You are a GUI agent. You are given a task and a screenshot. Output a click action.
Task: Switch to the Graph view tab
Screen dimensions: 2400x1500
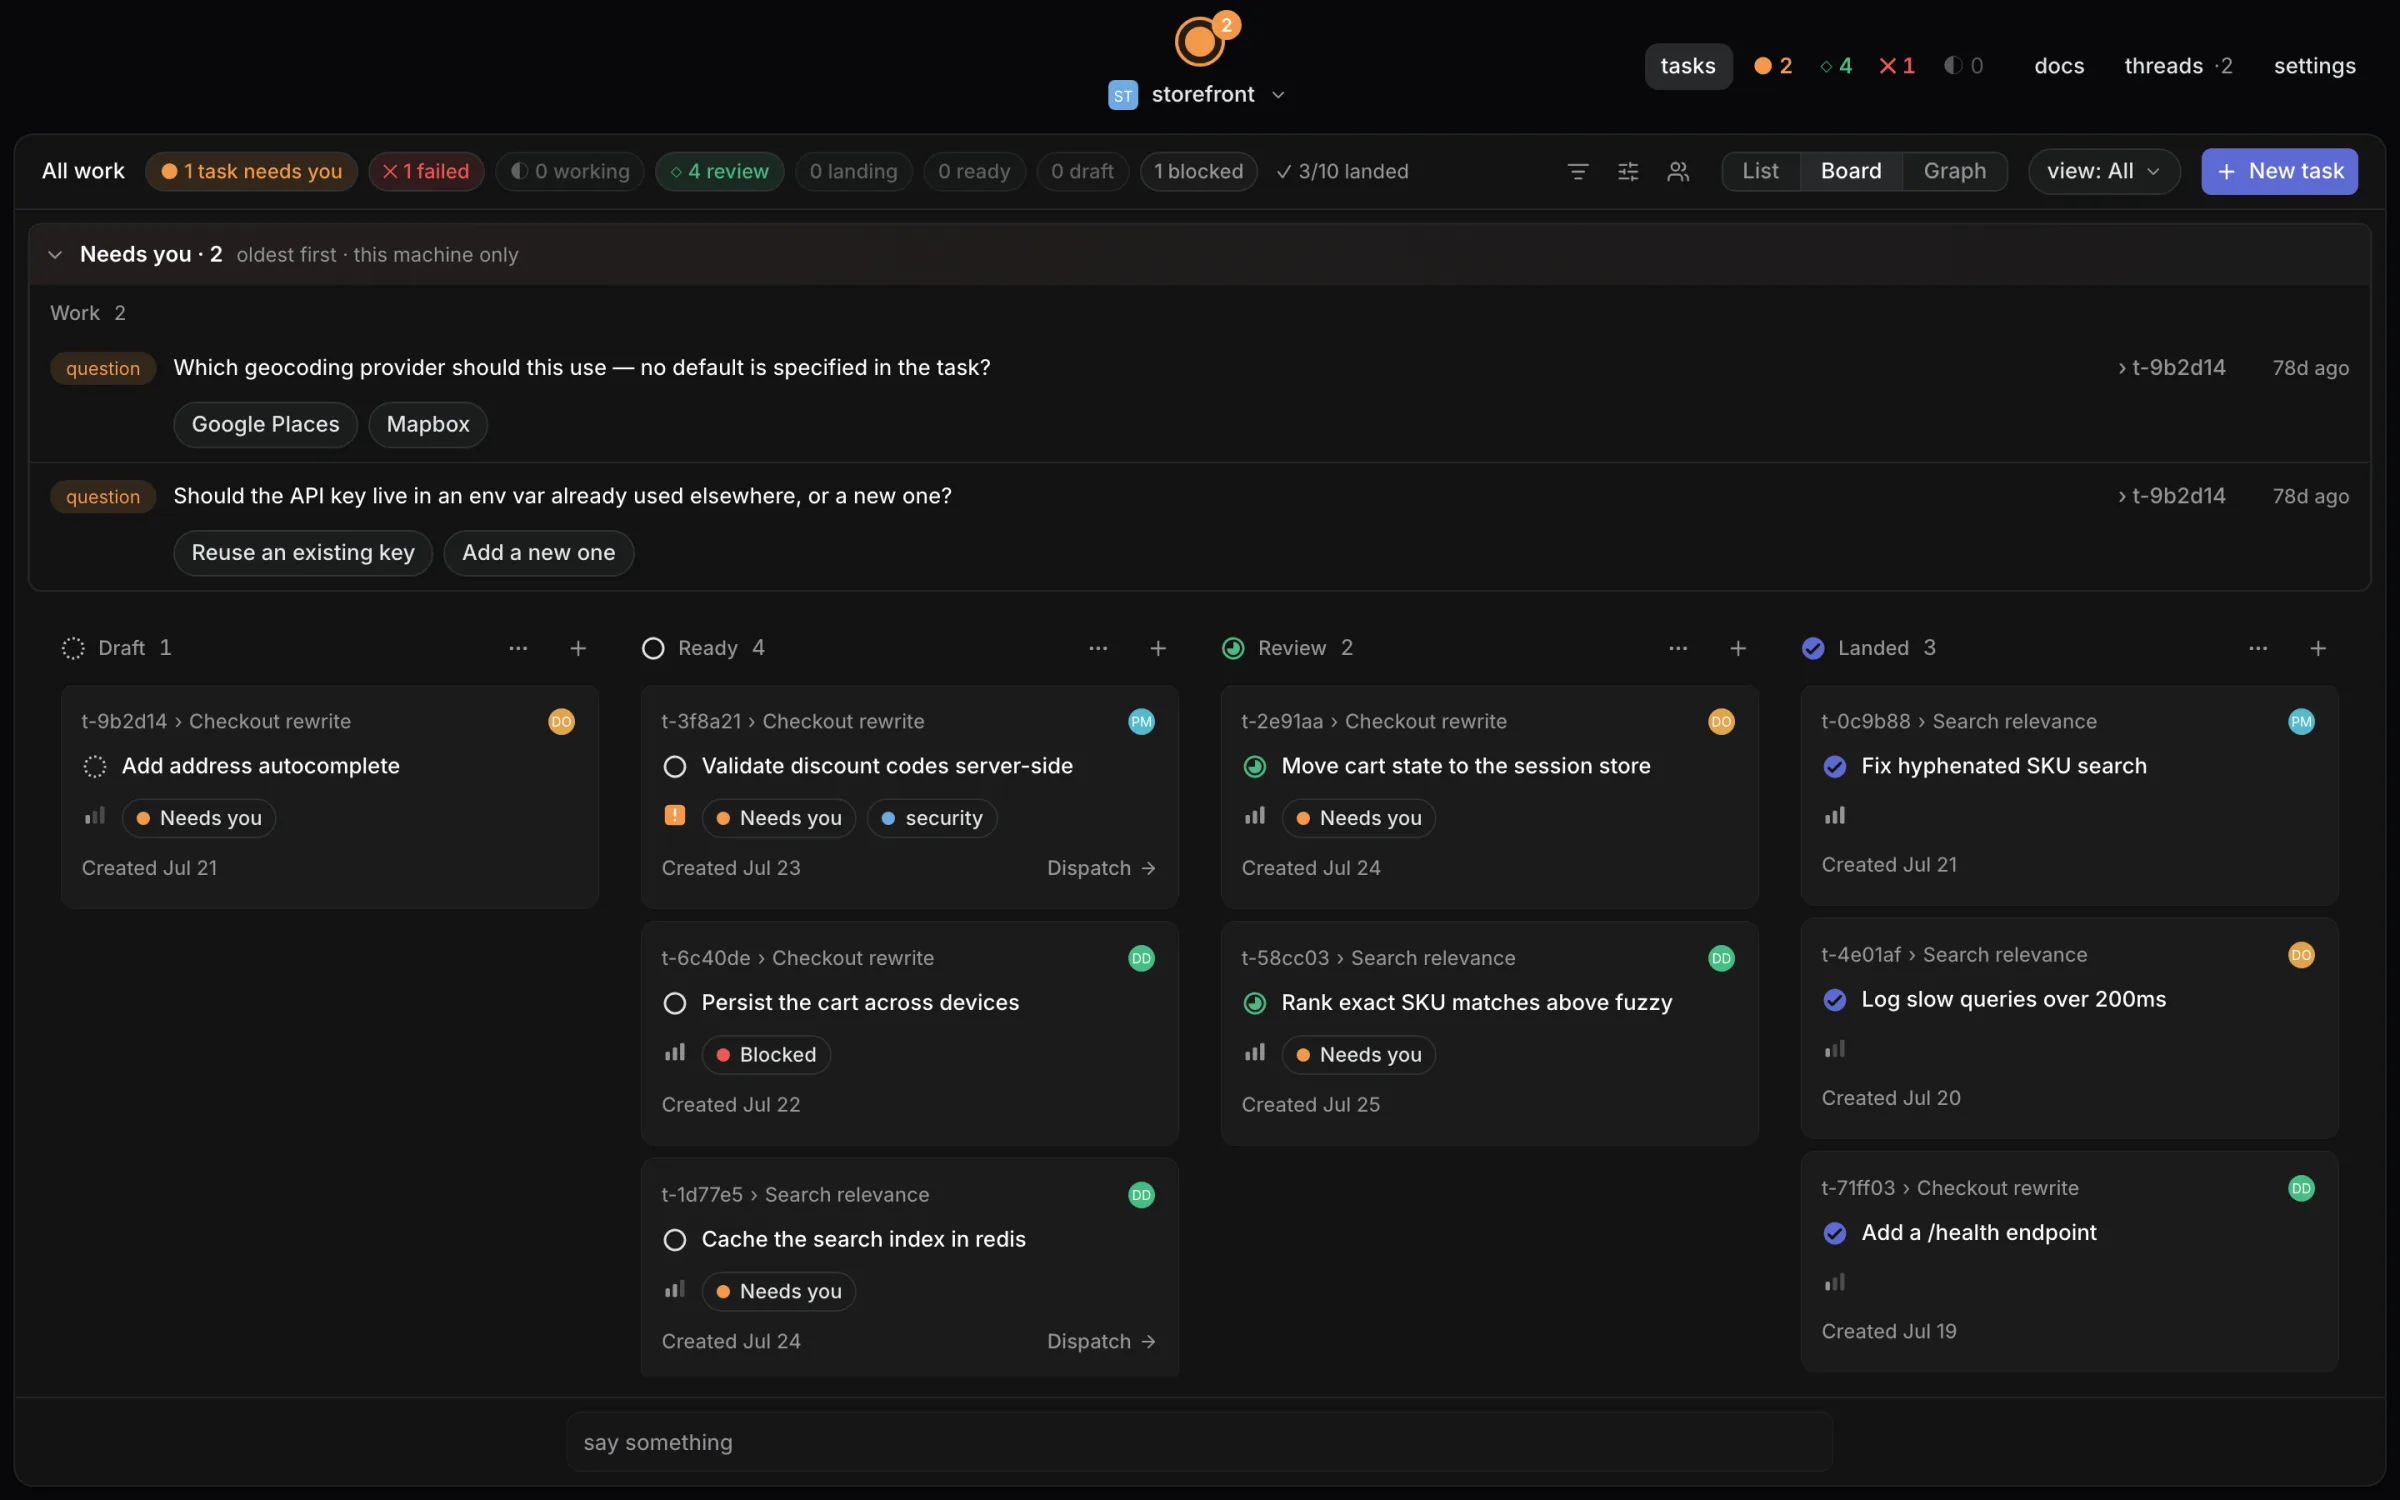pos(1954,171)
